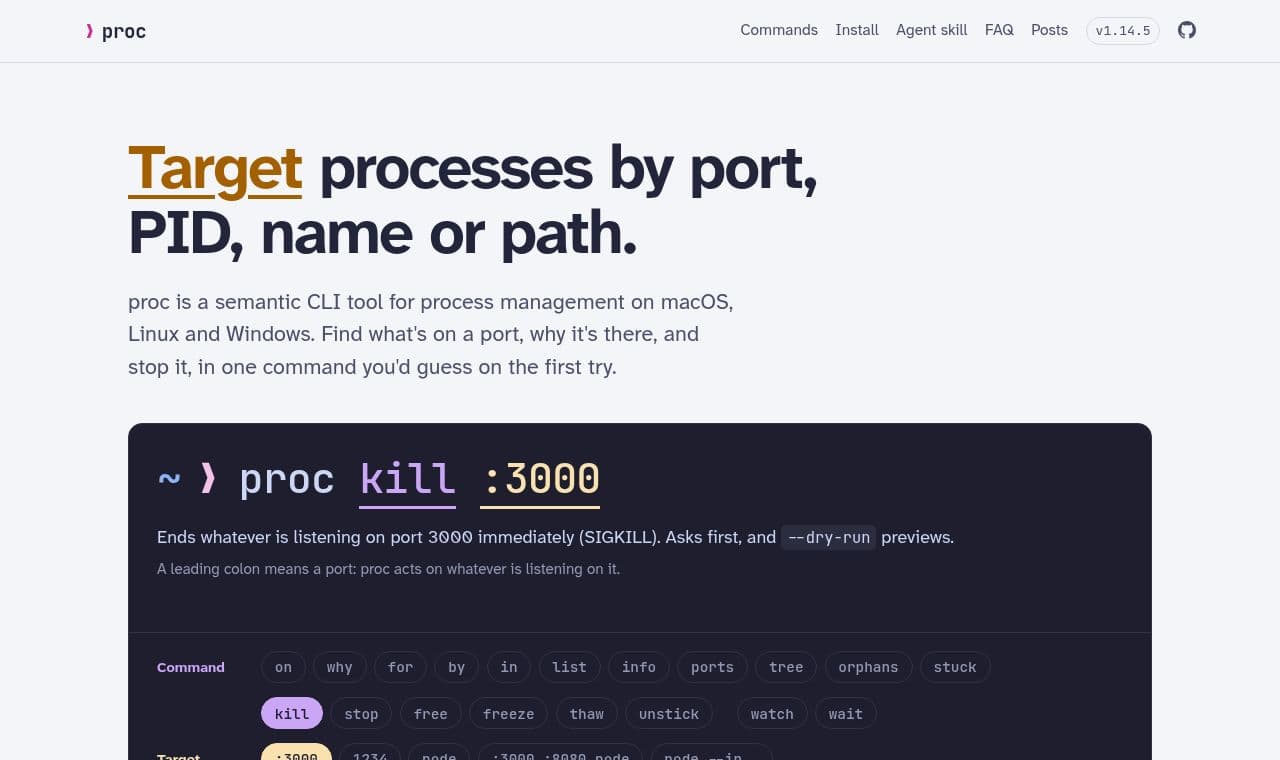The image size is (1280, 760).
Task: Click ':3000' in the terminal command line
Action: [x=541, y=479]
